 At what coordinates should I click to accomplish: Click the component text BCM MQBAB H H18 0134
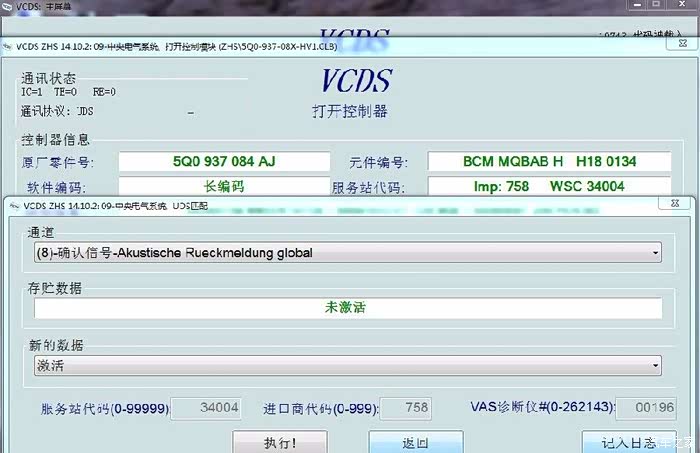[x=549, y=161]
